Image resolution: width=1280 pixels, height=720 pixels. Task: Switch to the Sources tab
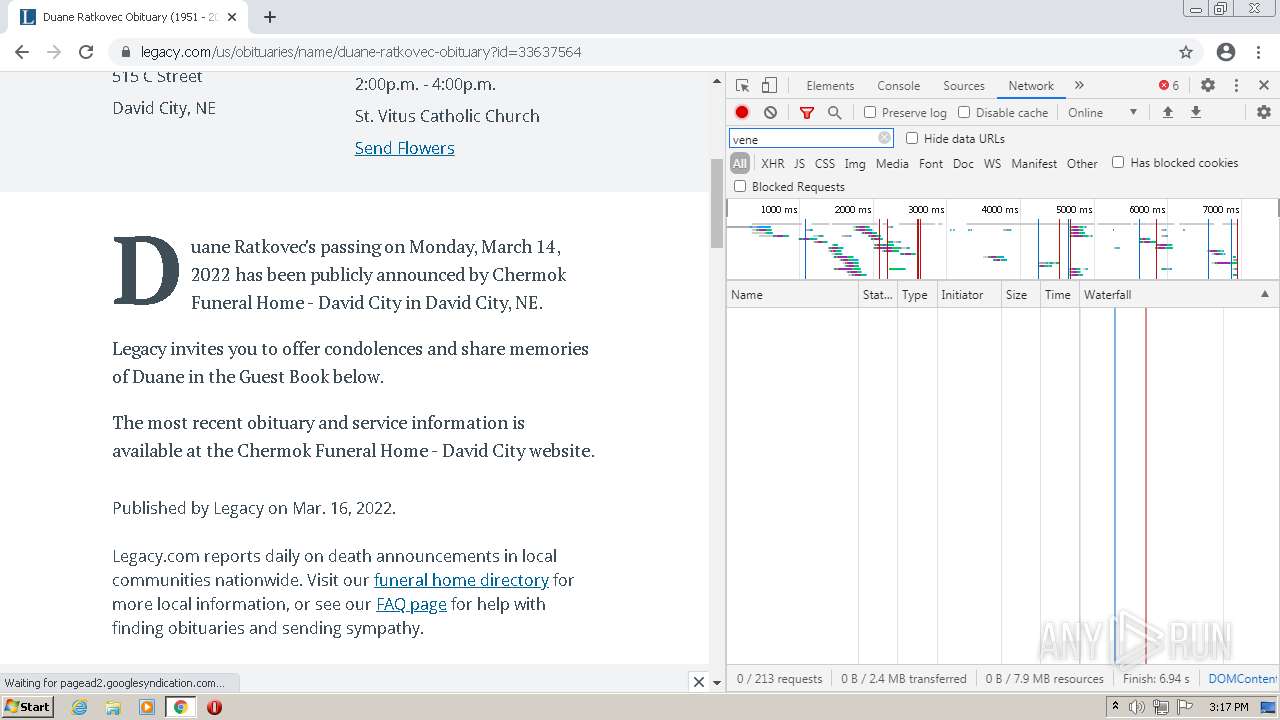click(x=964, y=86)
